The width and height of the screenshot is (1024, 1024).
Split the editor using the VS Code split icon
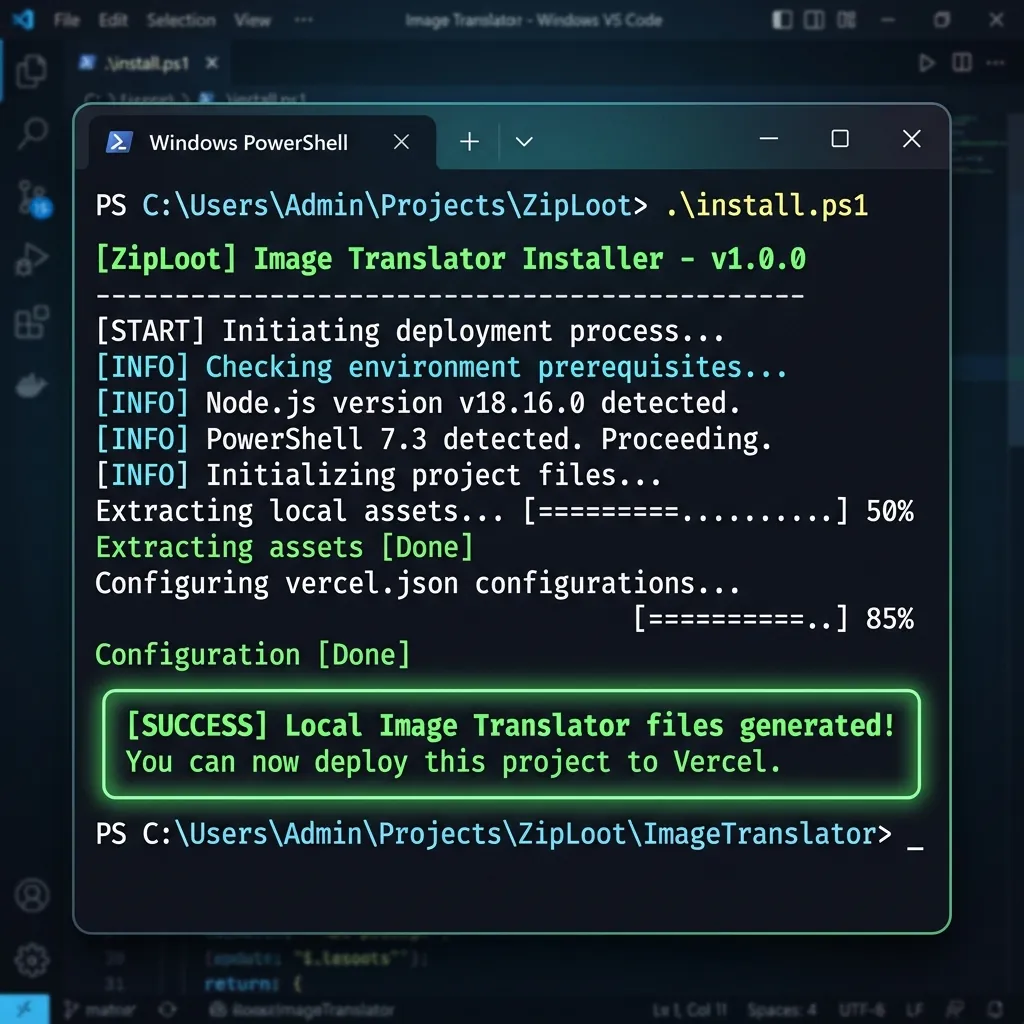tap(961, 63)
